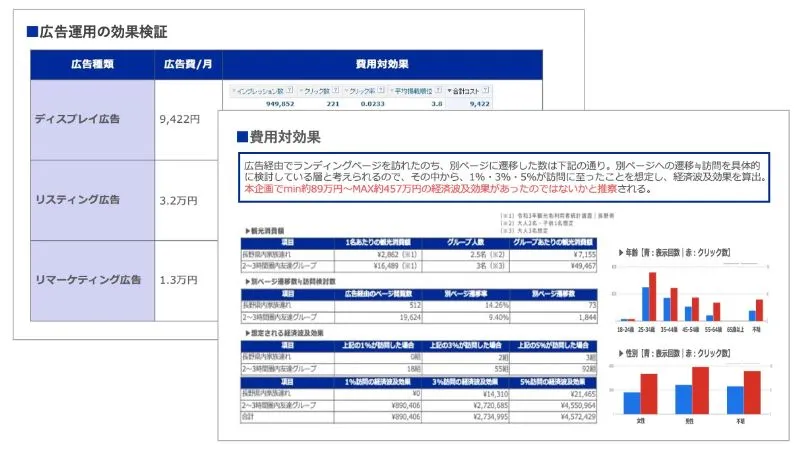Click the 1名あたりの観光消費額 column header
This screenshot has width=800, height=449.
pyautogui.click(x=378, y=242)
